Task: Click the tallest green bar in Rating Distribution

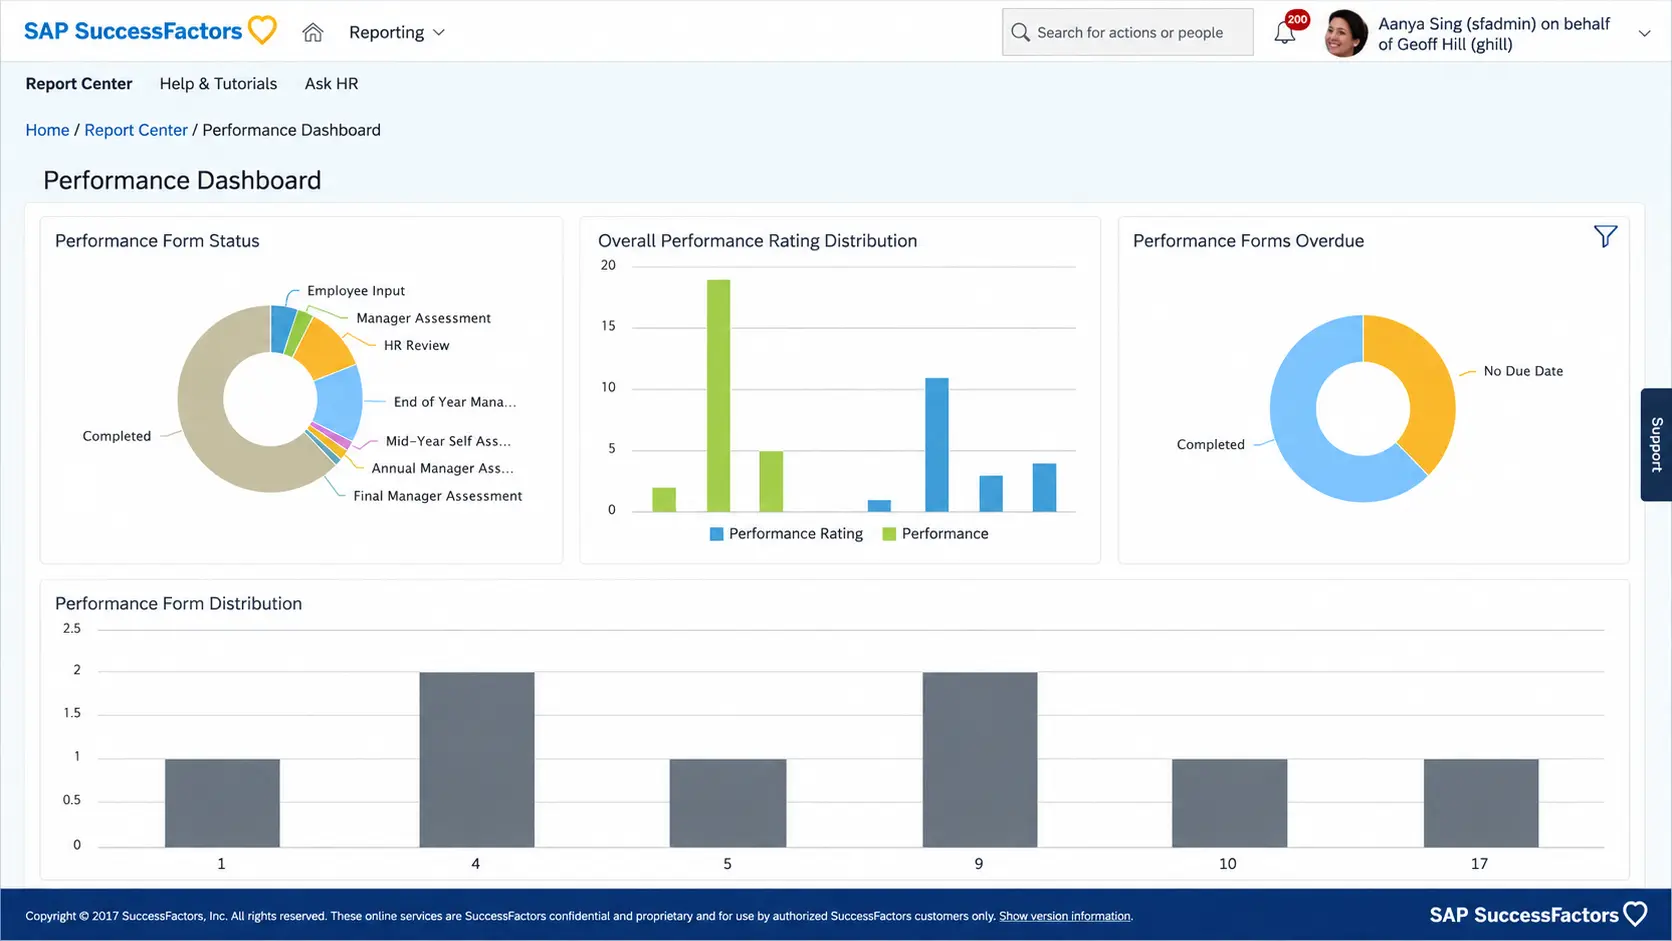Action: click(718, 396)
